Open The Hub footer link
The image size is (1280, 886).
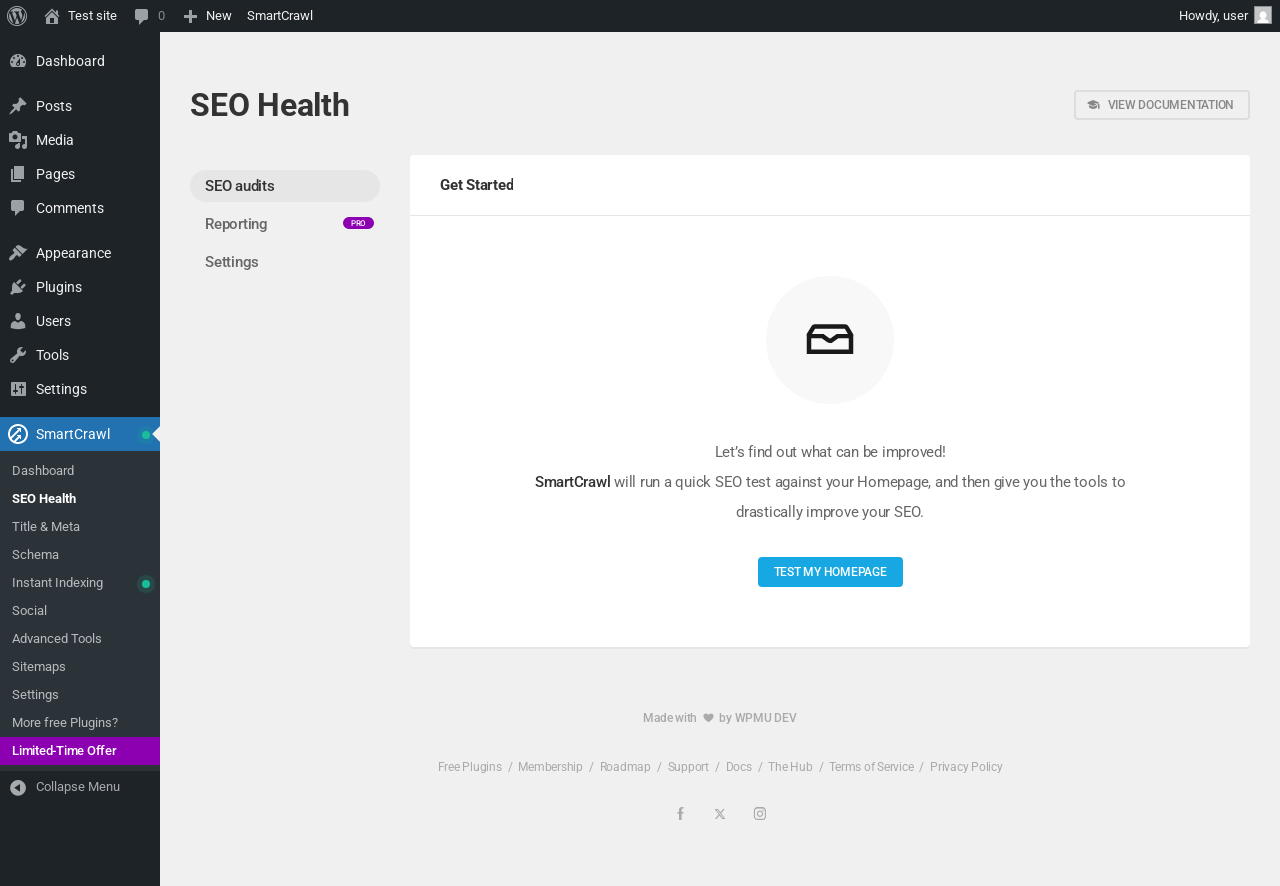[790, 767]
